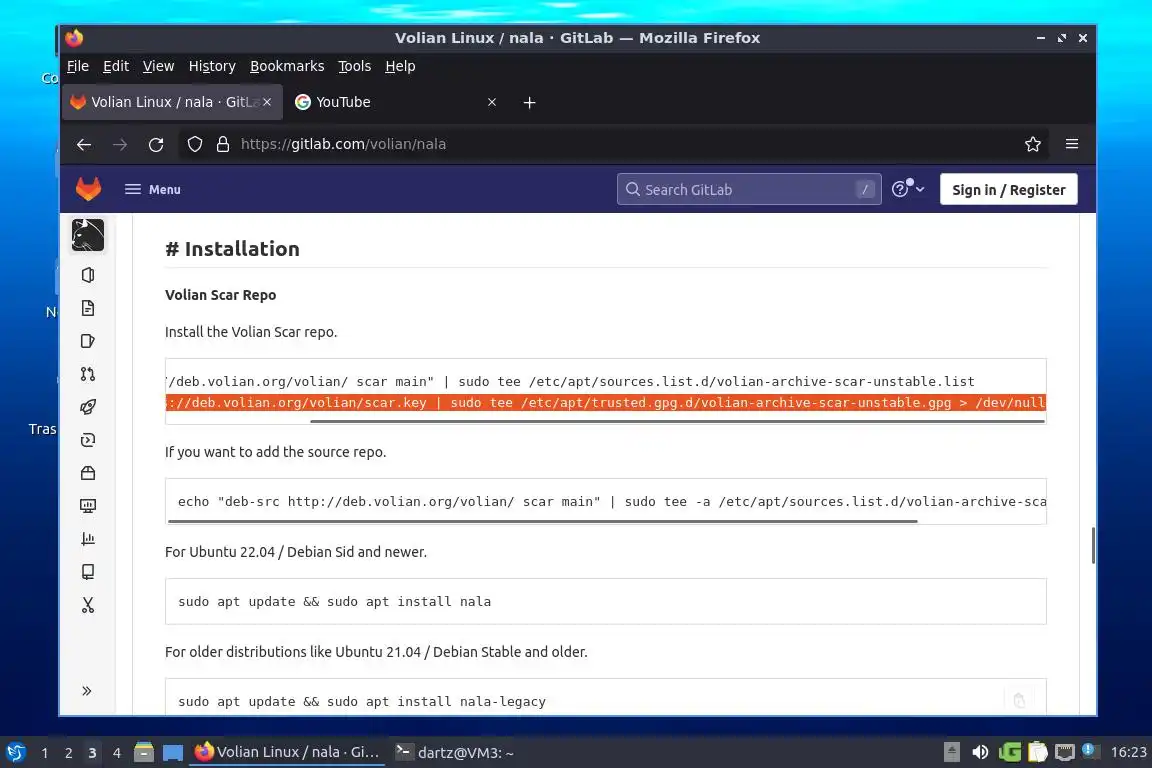Open the GitLab Help dropdown
This screenshot has height=768, width=1152.
click(907, 189)
